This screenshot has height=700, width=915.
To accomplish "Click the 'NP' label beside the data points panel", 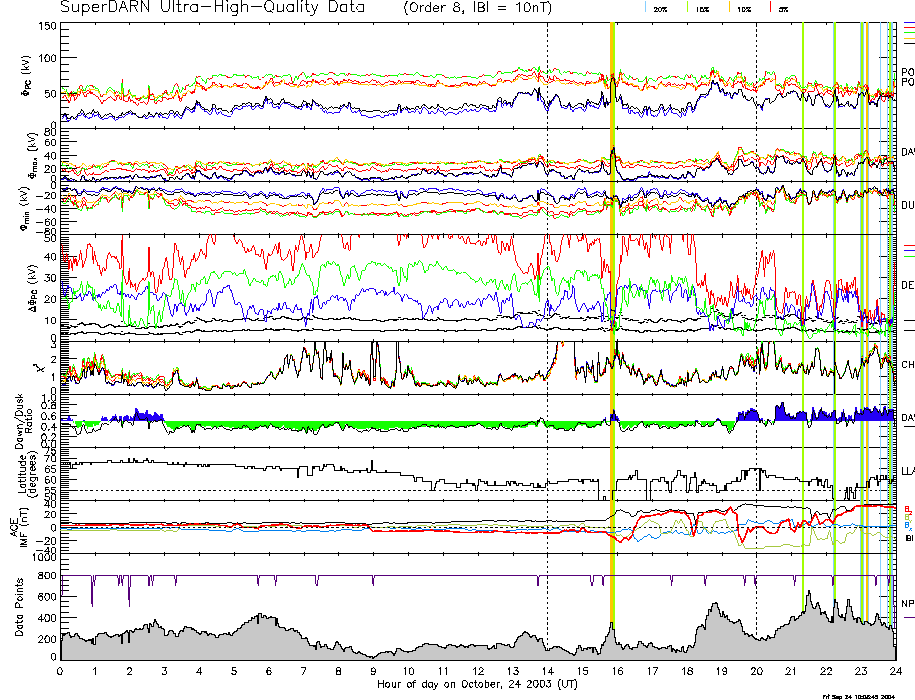I will point(907,604).
